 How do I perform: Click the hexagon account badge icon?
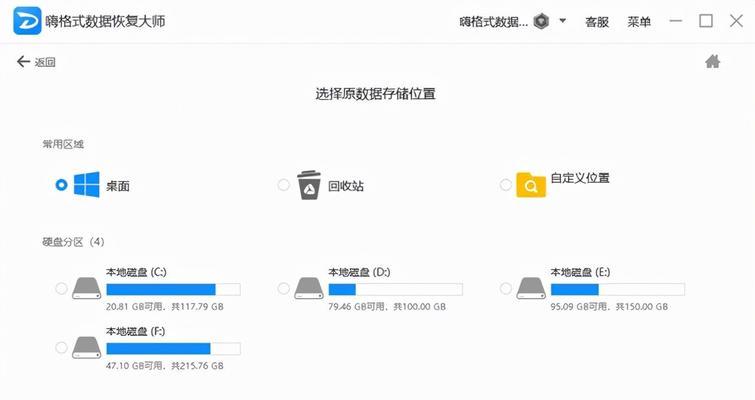[541, 21]
